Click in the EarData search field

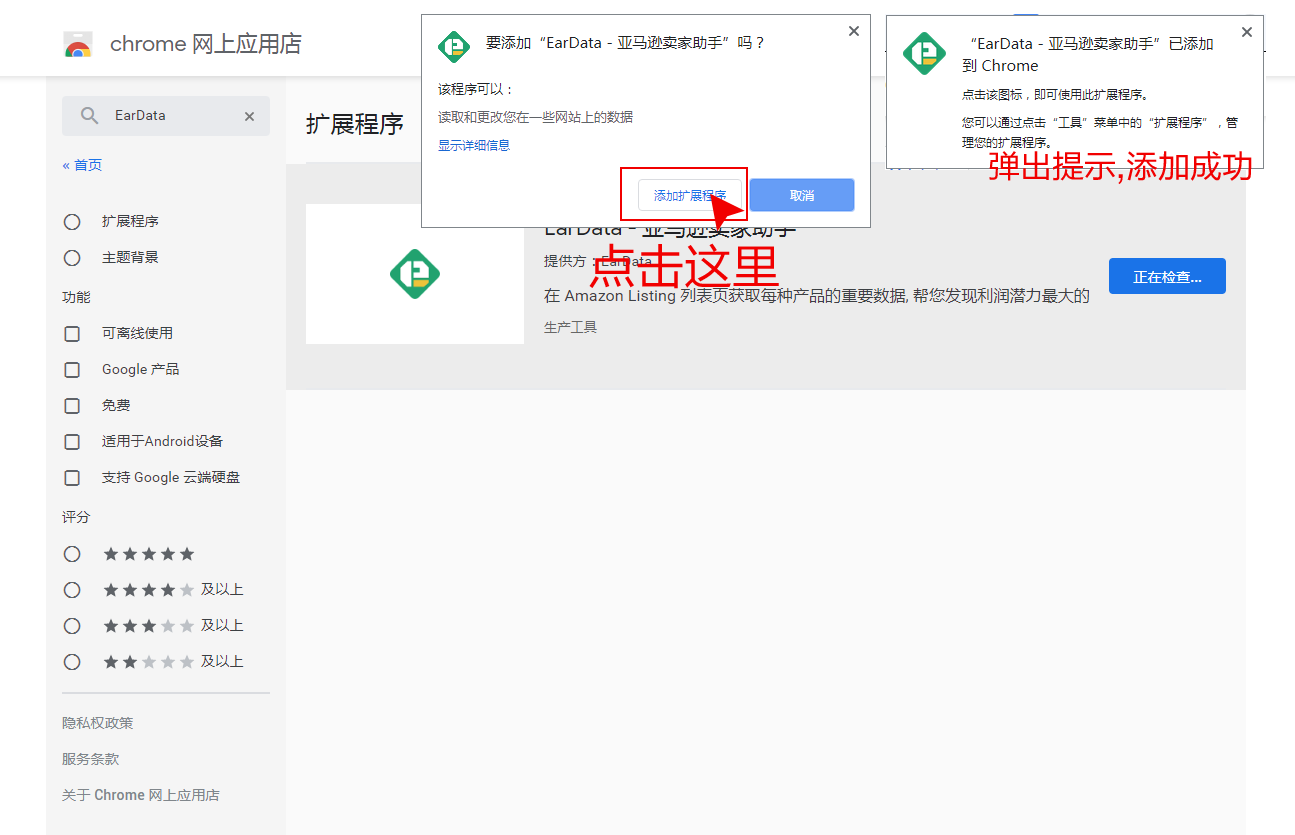click(166, 116)
